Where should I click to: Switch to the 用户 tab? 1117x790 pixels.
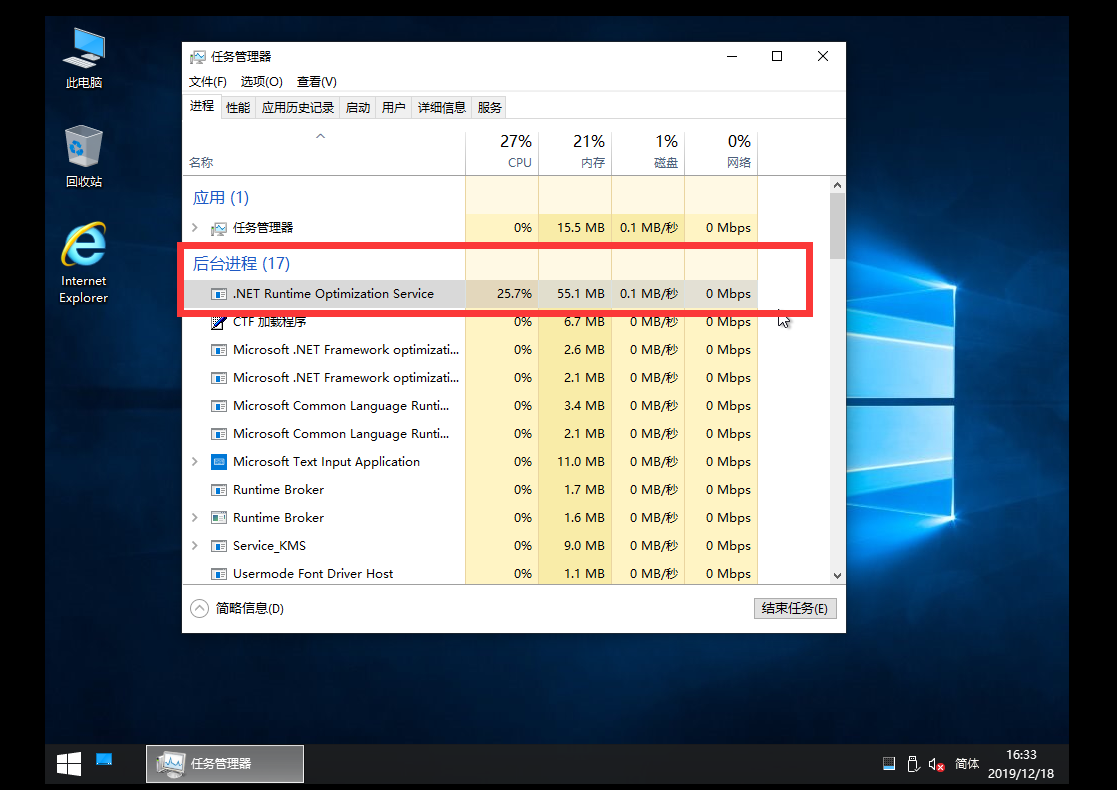coord(393,108)
